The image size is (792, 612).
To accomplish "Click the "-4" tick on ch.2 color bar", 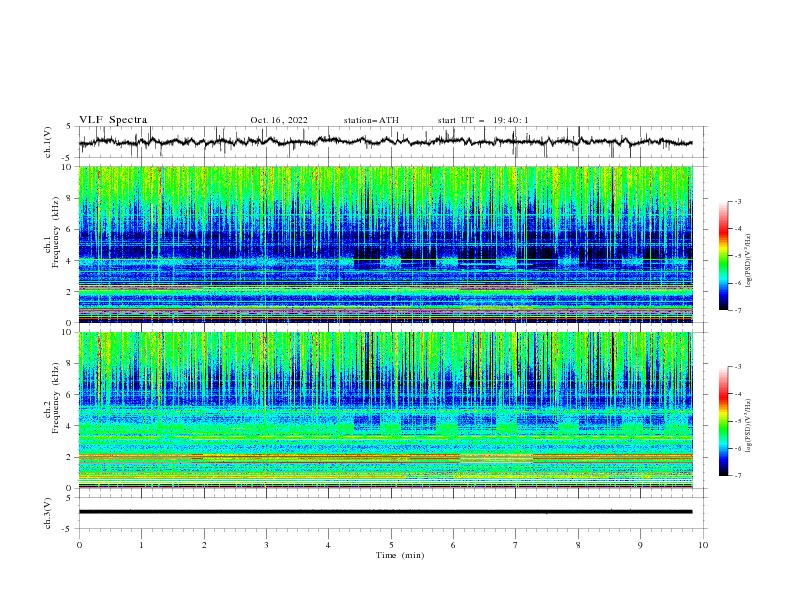I will (x=737, y=394).
